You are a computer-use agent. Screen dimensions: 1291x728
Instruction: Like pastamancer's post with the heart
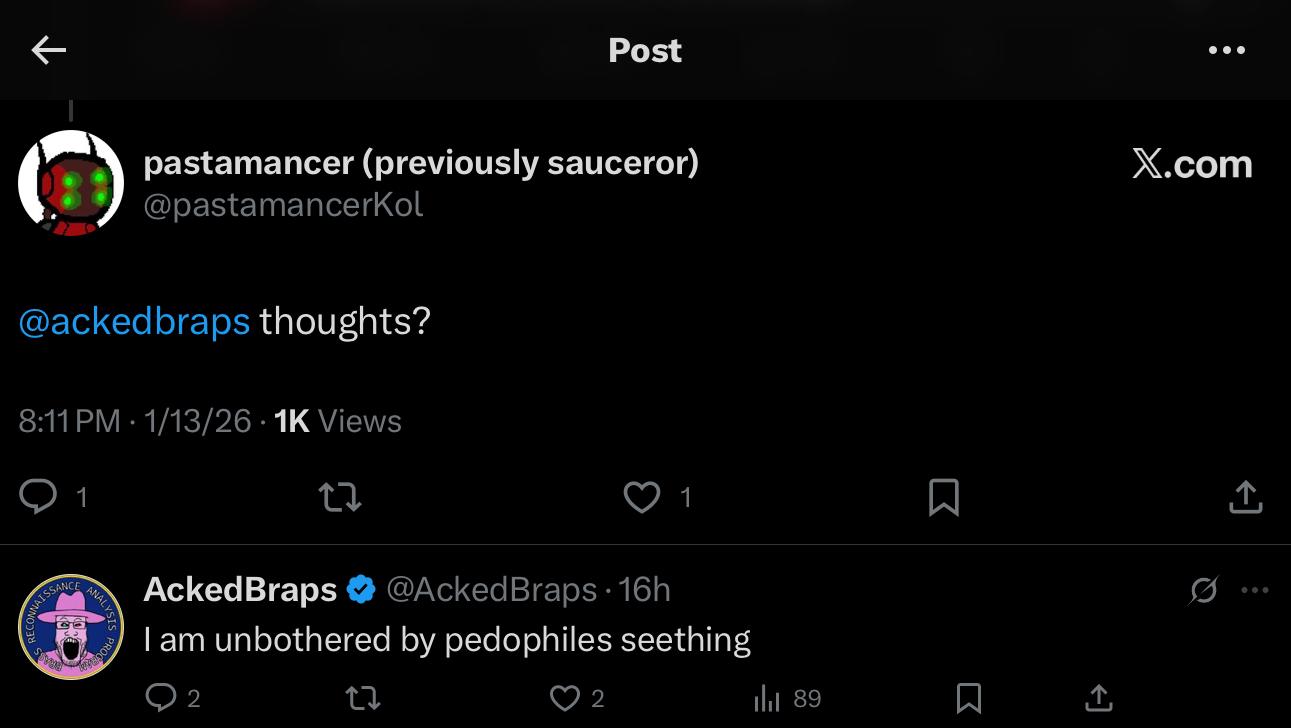642,496
